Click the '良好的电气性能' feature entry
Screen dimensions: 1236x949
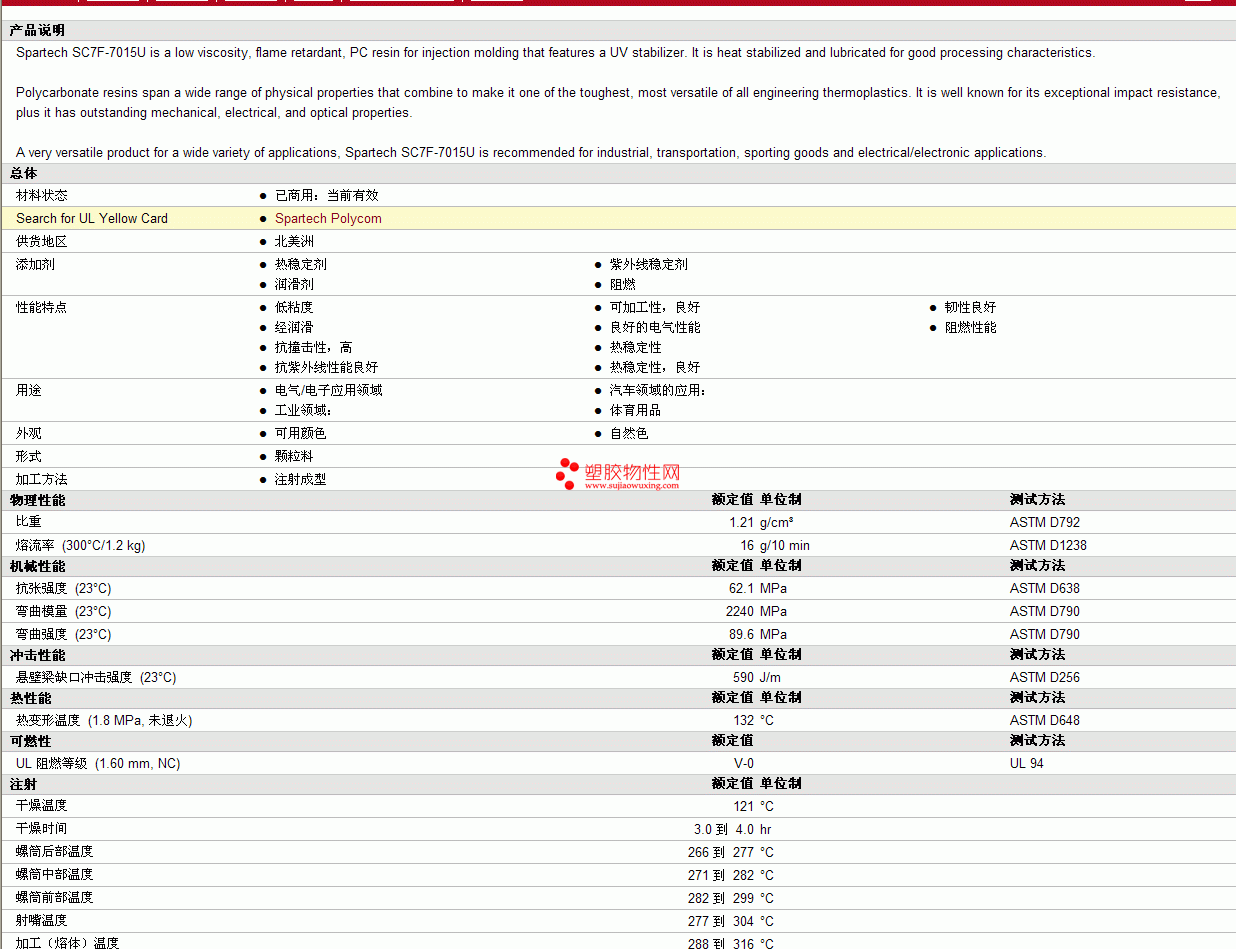[655, 327]
